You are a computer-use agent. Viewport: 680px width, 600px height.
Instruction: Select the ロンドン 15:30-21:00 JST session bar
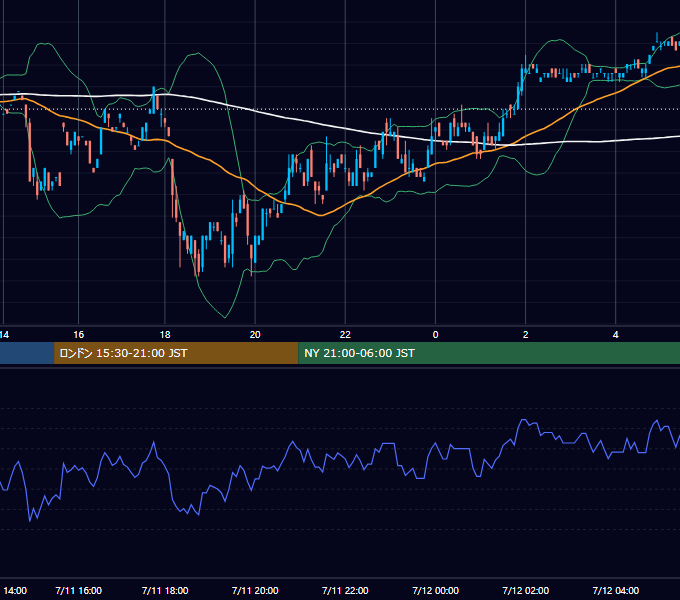(x=176, y=353)
